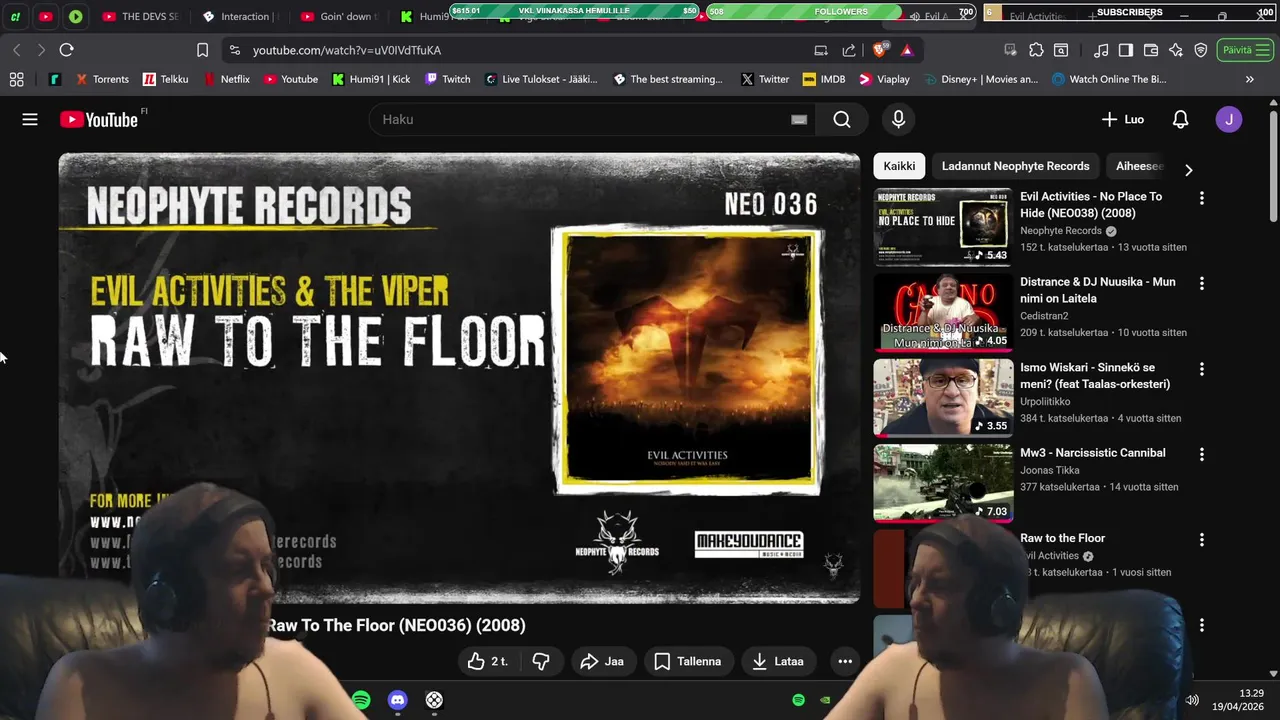Click the main video player area

tap(459, 378)
